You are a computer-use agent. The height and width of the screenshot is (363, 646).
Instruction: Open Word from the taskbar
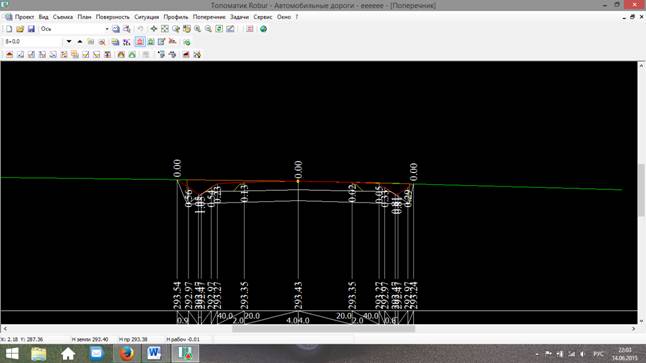pos(154,354)
